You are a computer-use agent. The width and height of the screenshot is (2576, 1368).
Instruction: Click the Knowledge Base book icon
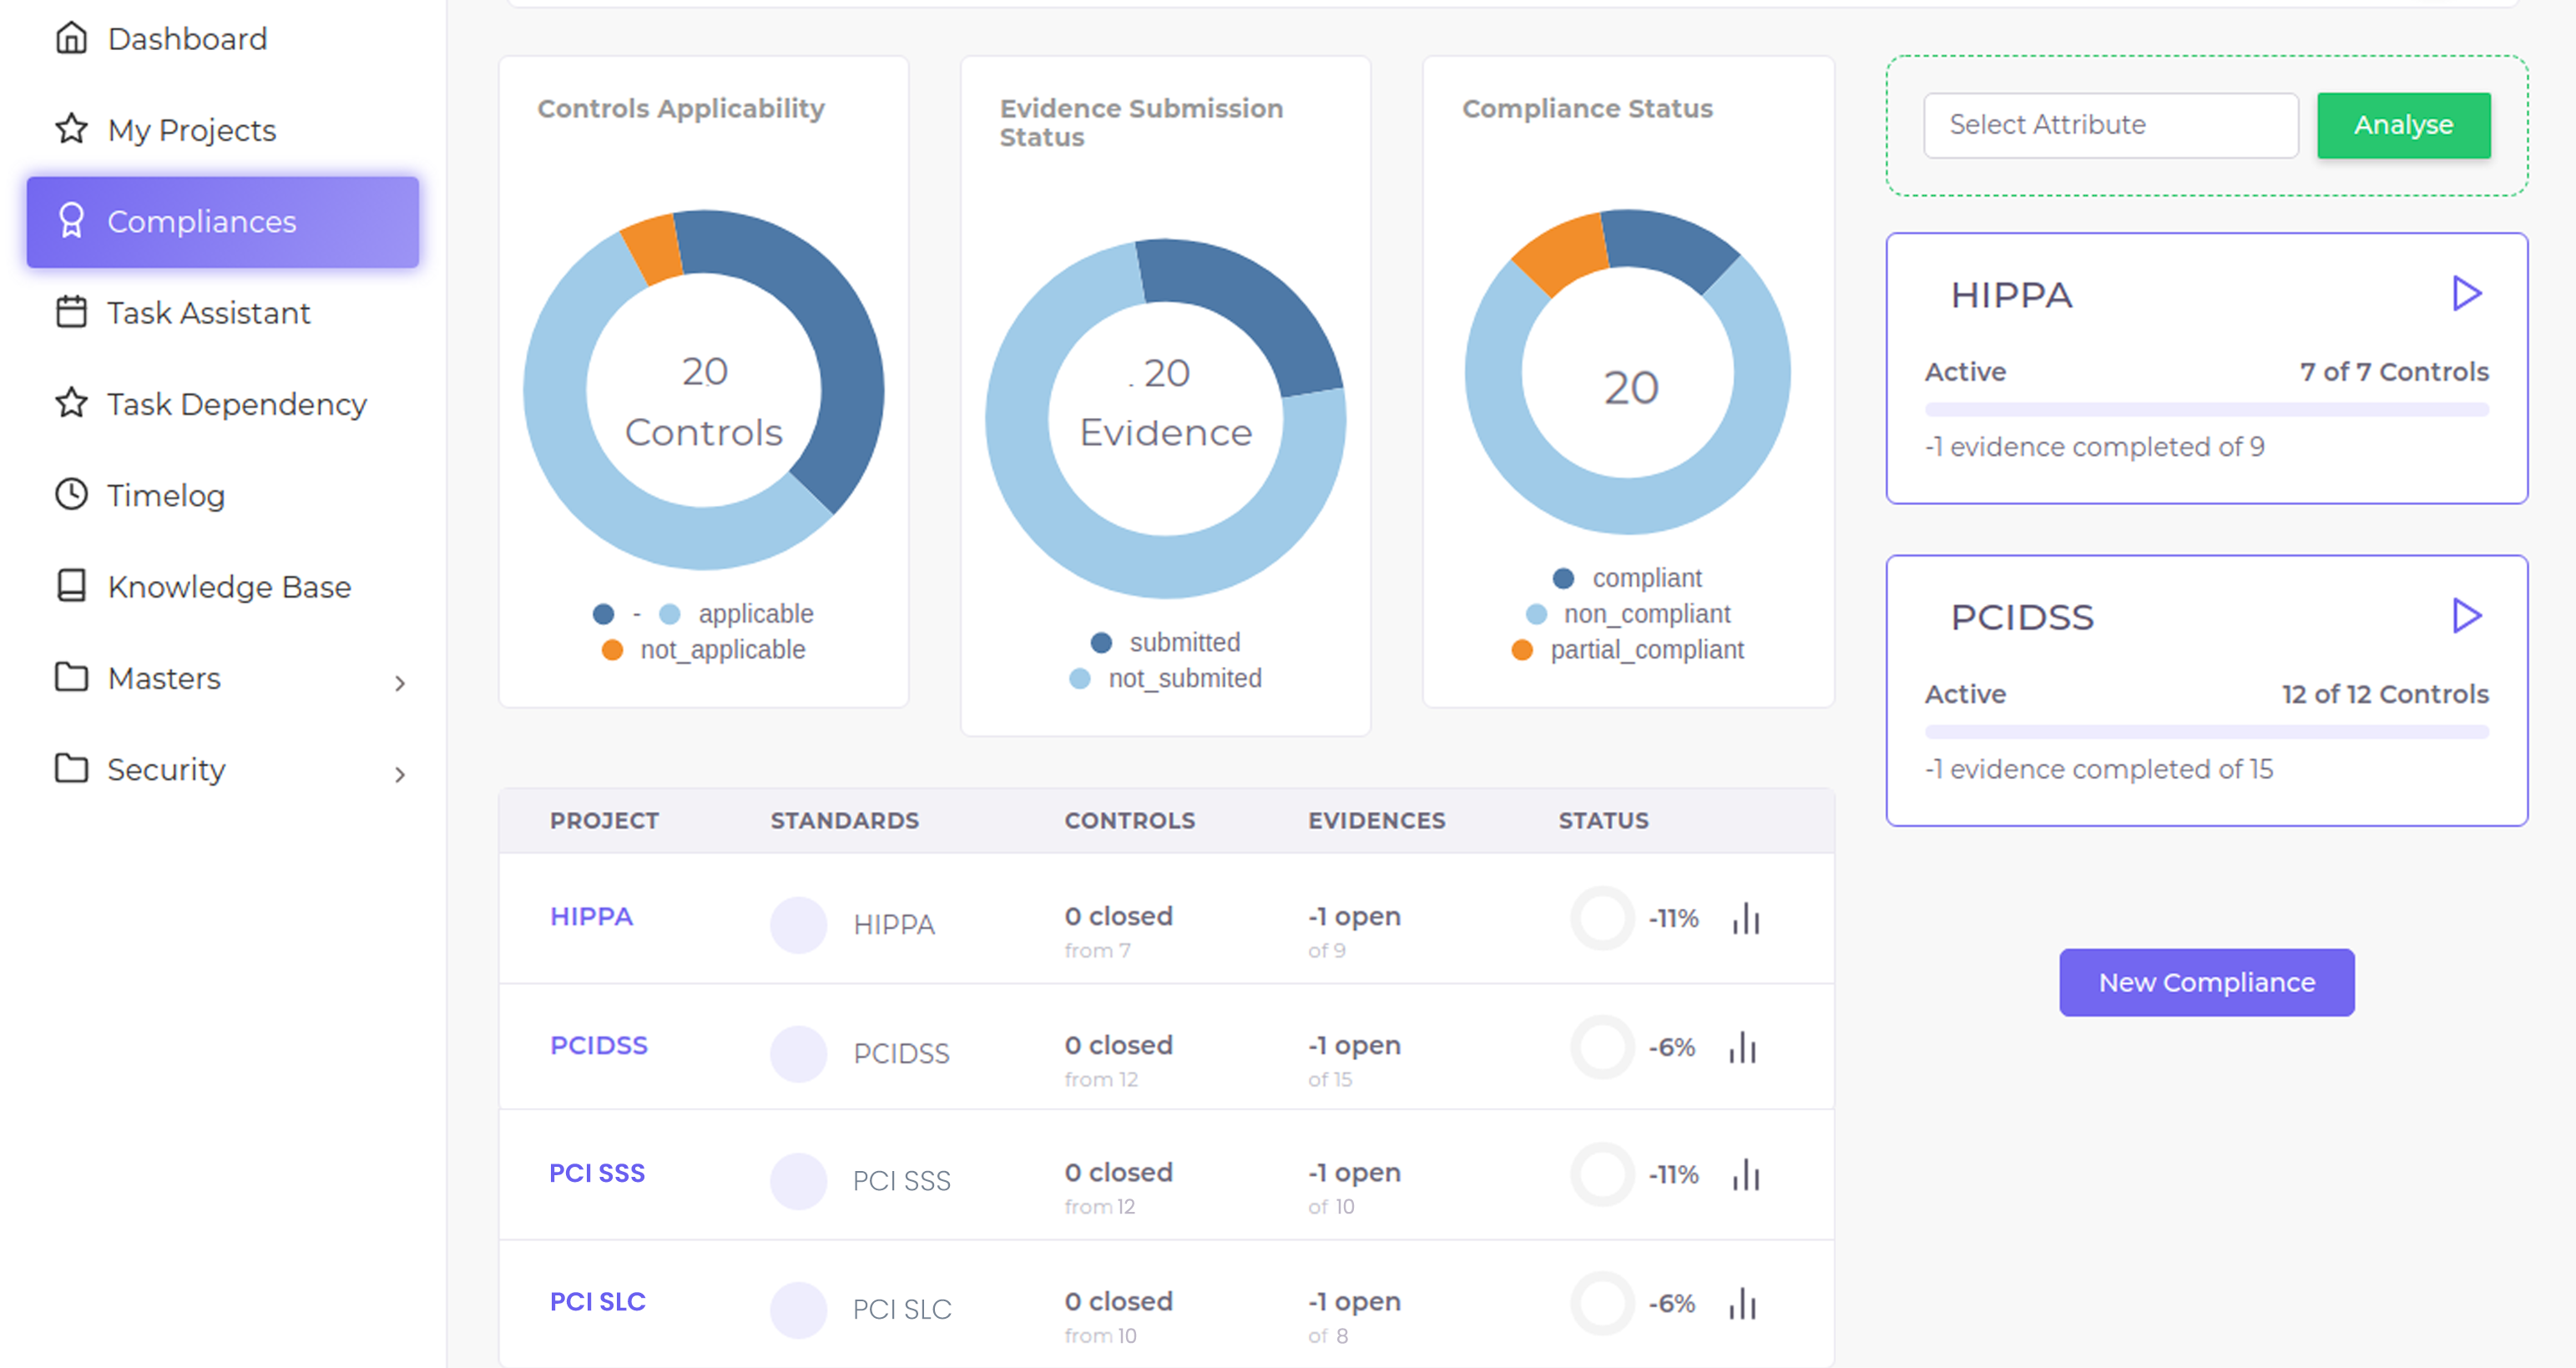point(71,585)
